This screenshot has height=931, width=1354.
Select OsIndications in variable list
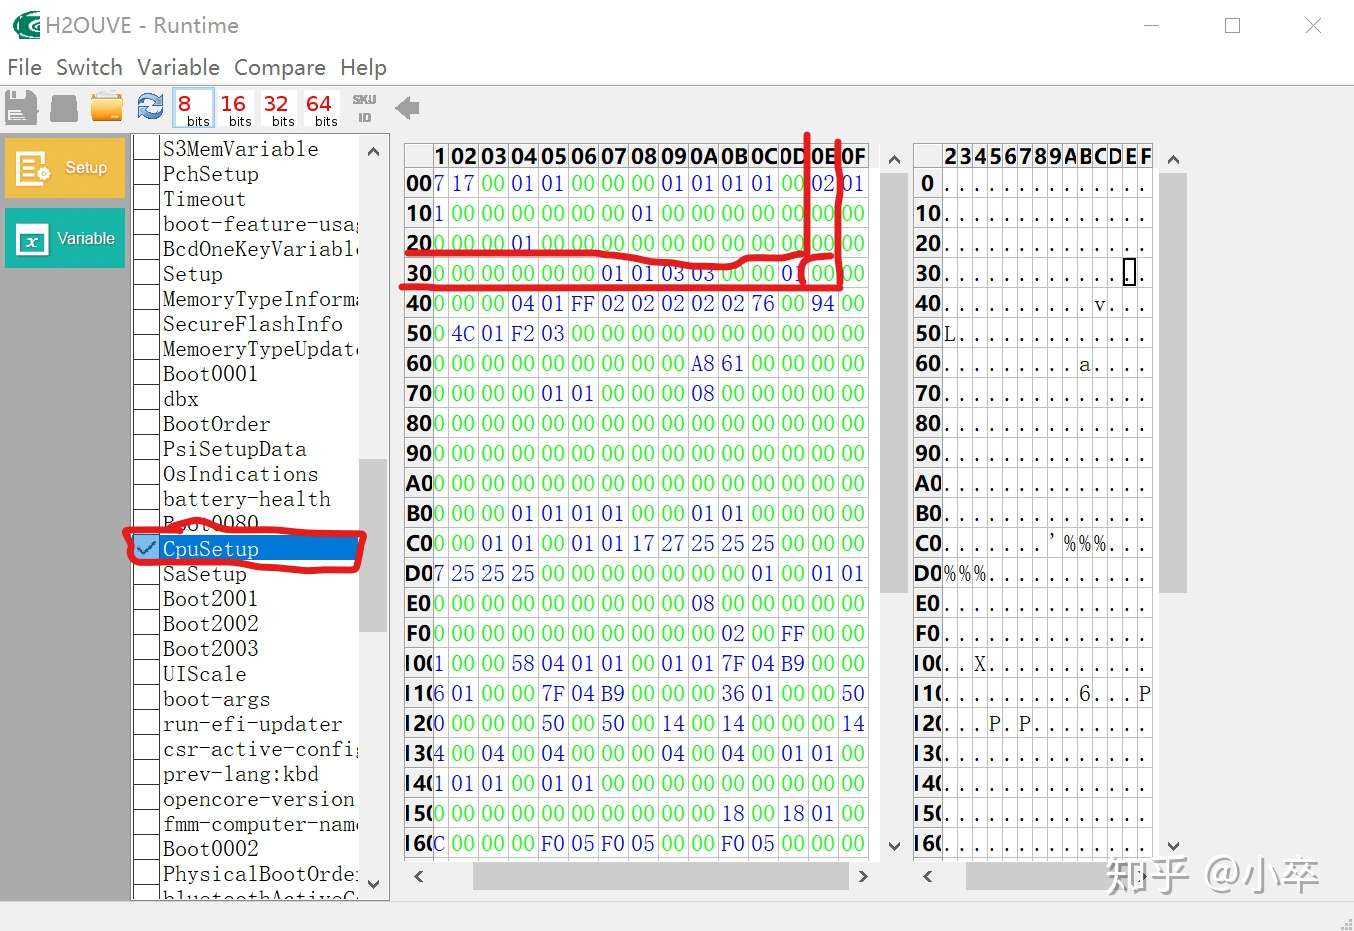point(240,473)
